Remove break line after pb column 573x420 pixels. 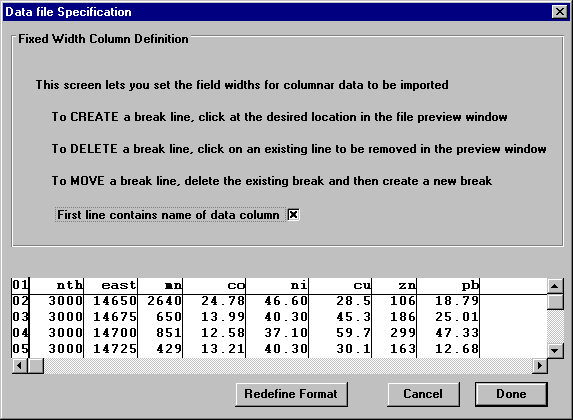pos(479,318)
